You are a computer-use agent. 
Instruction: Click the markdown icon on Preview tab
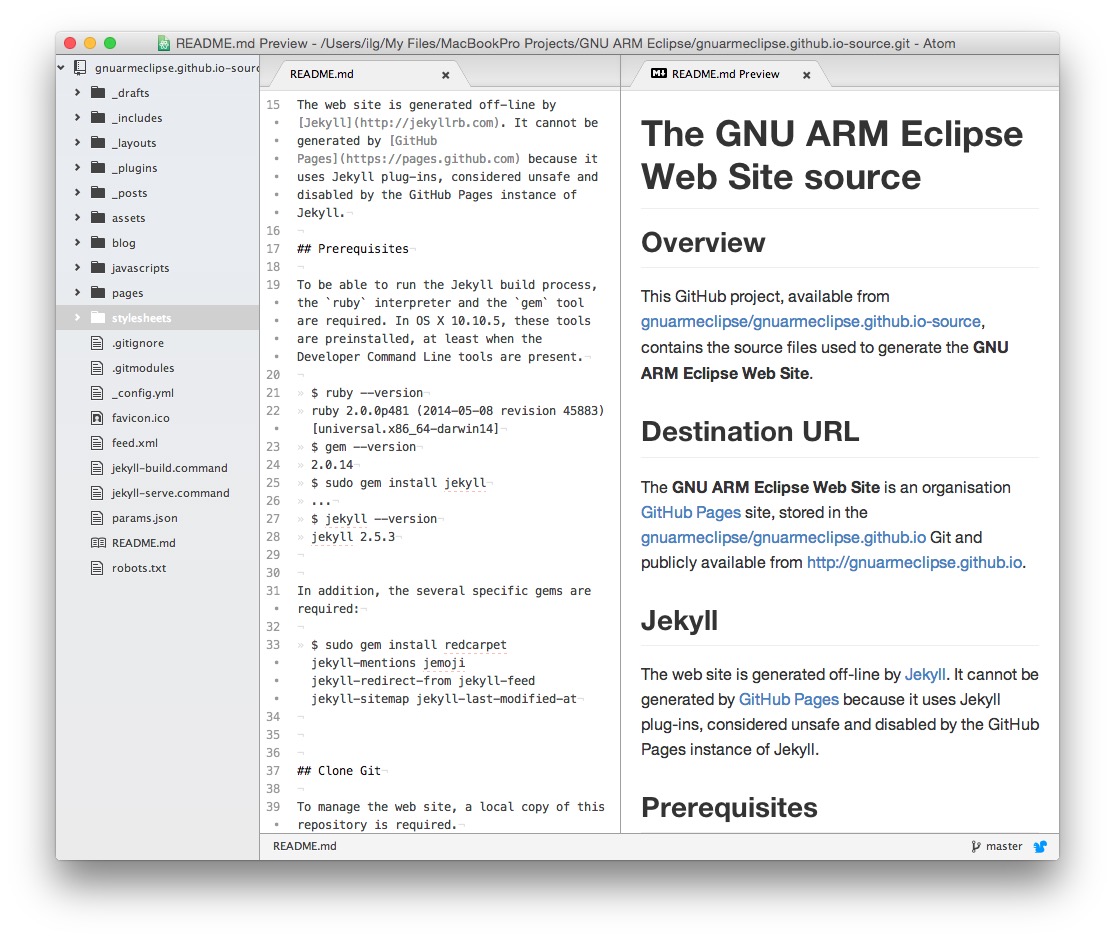659,73
